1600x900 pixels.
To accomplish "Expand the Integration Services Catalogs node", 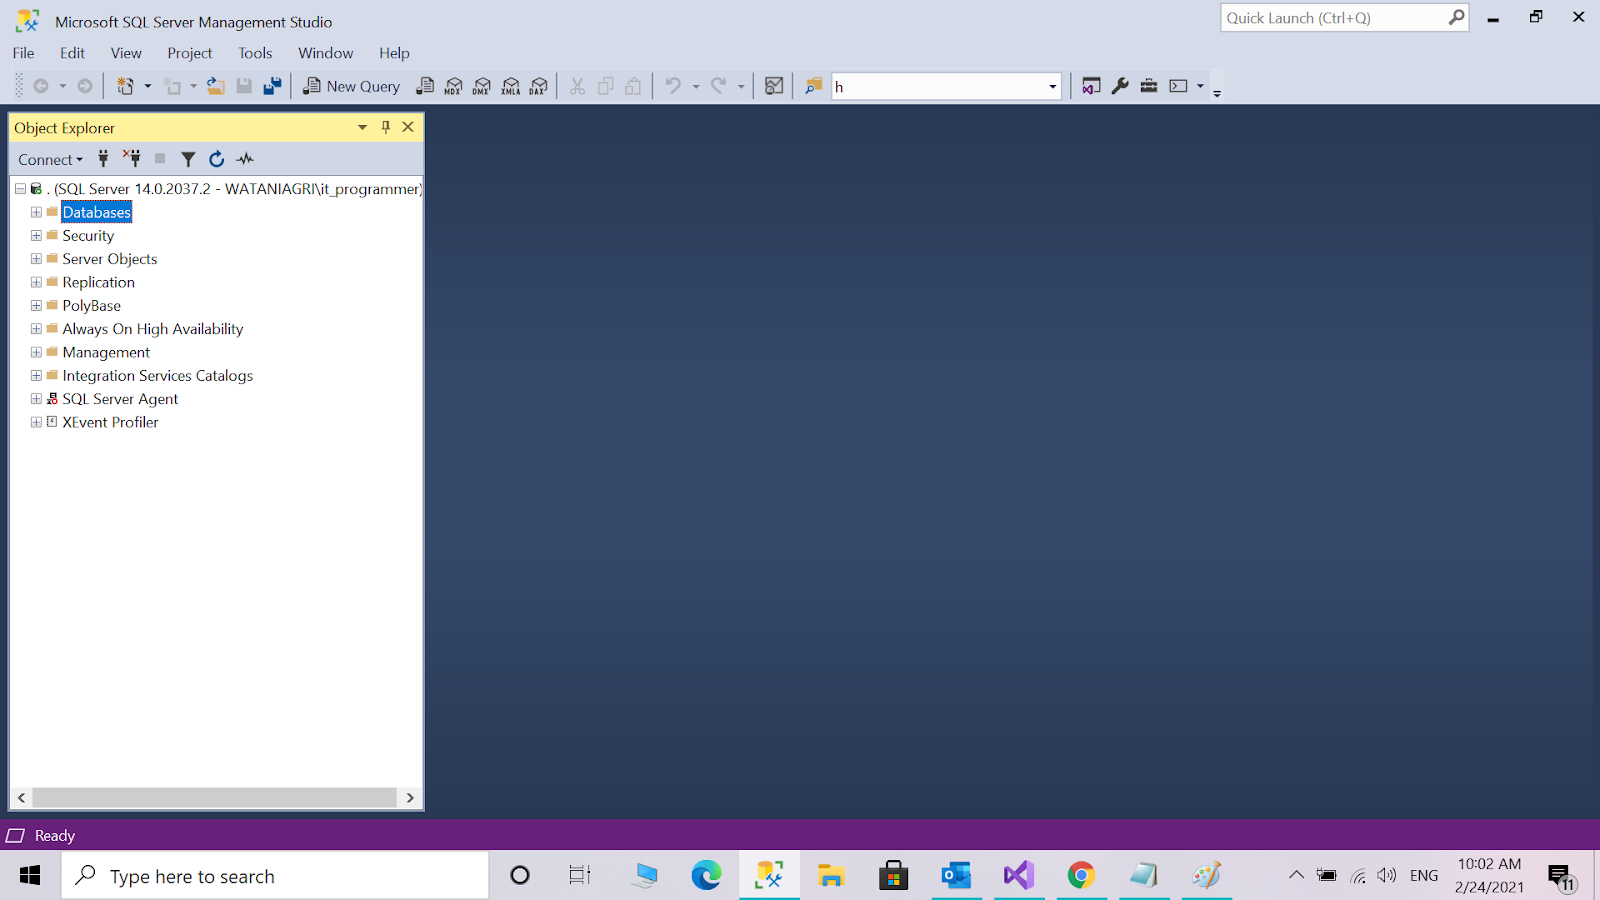I will click(36, 375).
